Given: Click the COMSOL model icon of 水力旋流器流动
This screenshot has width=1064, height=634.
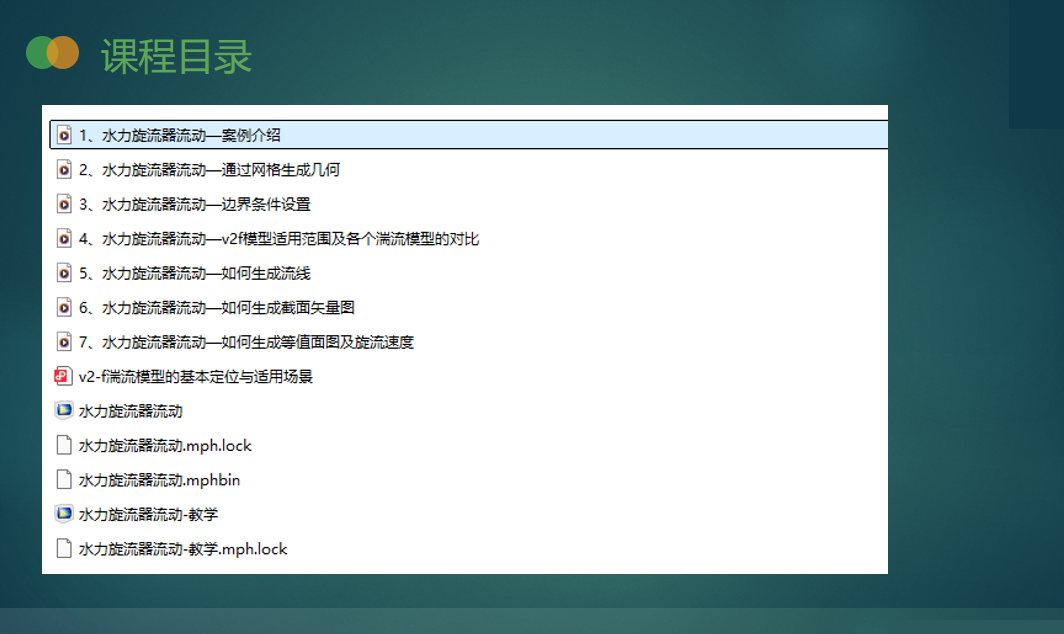Looking at the screenshot, I should pos(64,411).
